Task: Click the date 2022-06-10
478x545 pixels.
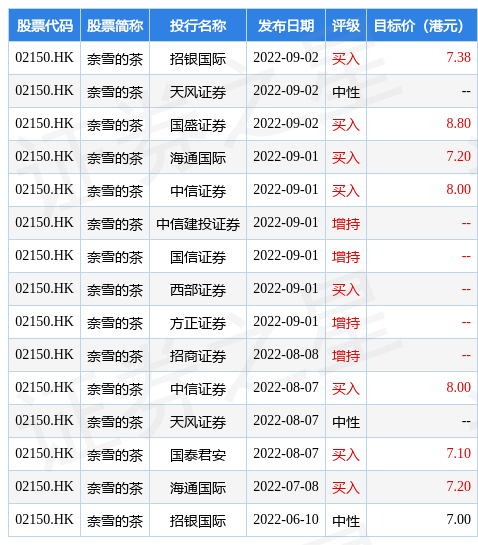Action: tap(286, 520)
